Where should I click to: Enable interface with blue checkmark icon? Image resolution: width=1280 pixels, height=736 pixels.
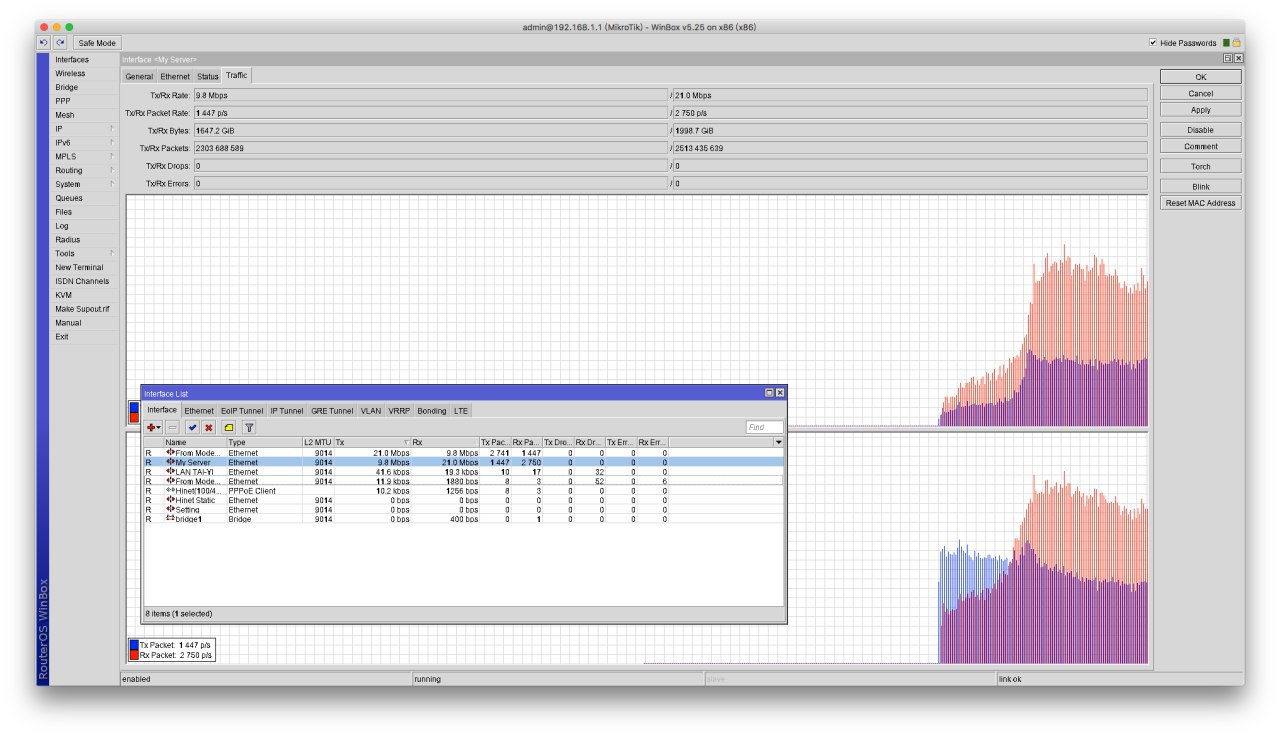(192, 427)
